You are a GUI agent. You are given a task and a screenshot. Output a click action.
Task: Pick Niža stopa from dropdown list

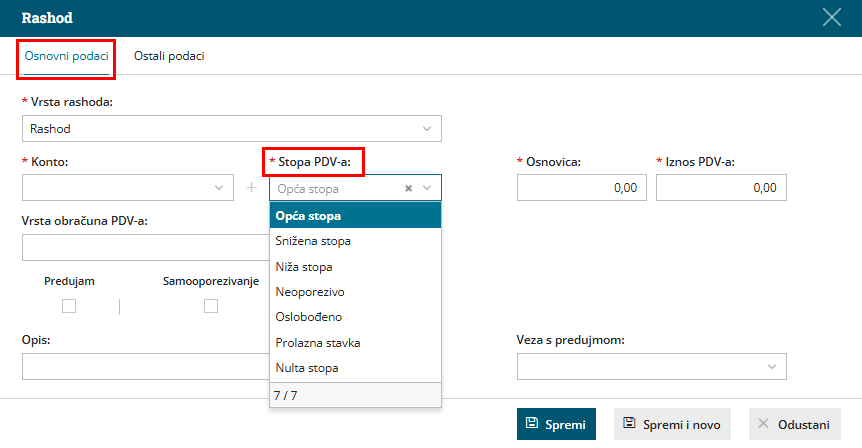355,267
